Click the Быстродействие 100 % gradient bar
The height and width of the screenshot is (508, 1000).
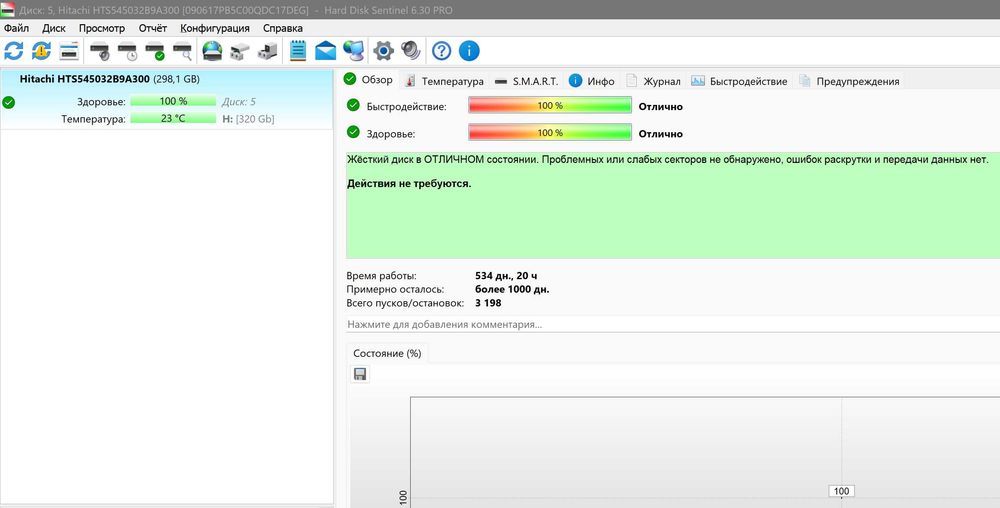pos(550,106)
